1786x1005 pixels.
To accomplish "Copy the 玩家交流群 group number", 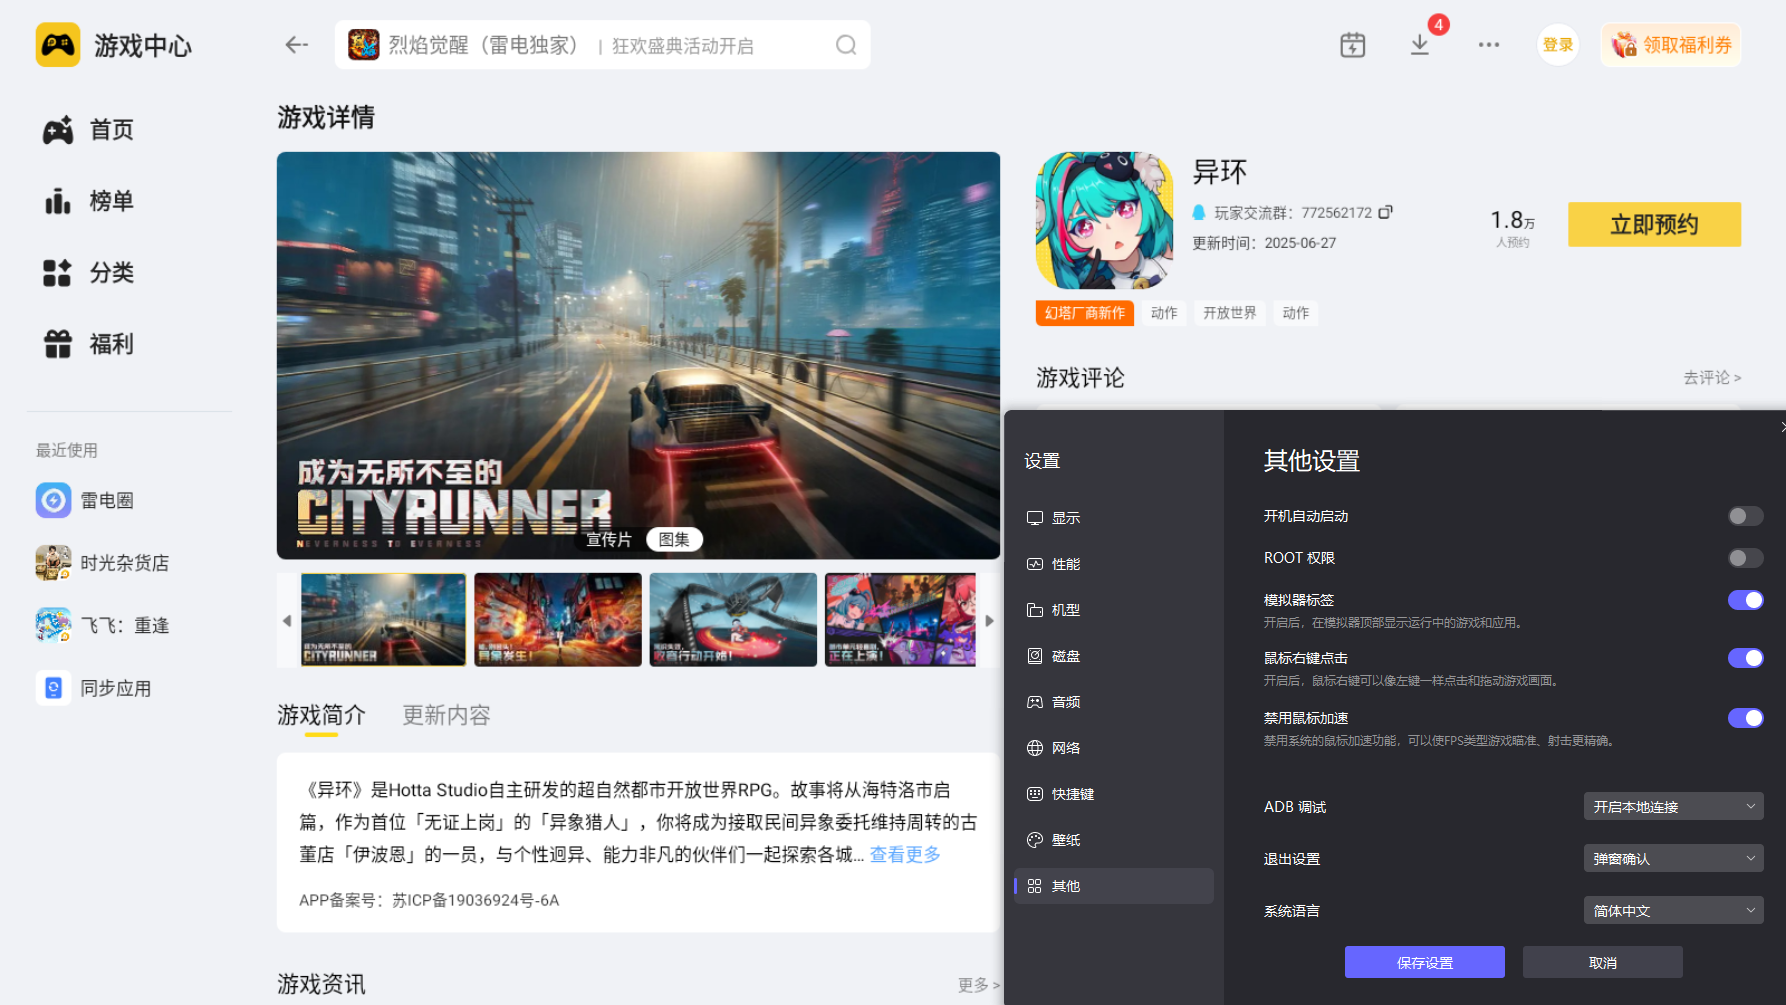I will [1386, 212].
